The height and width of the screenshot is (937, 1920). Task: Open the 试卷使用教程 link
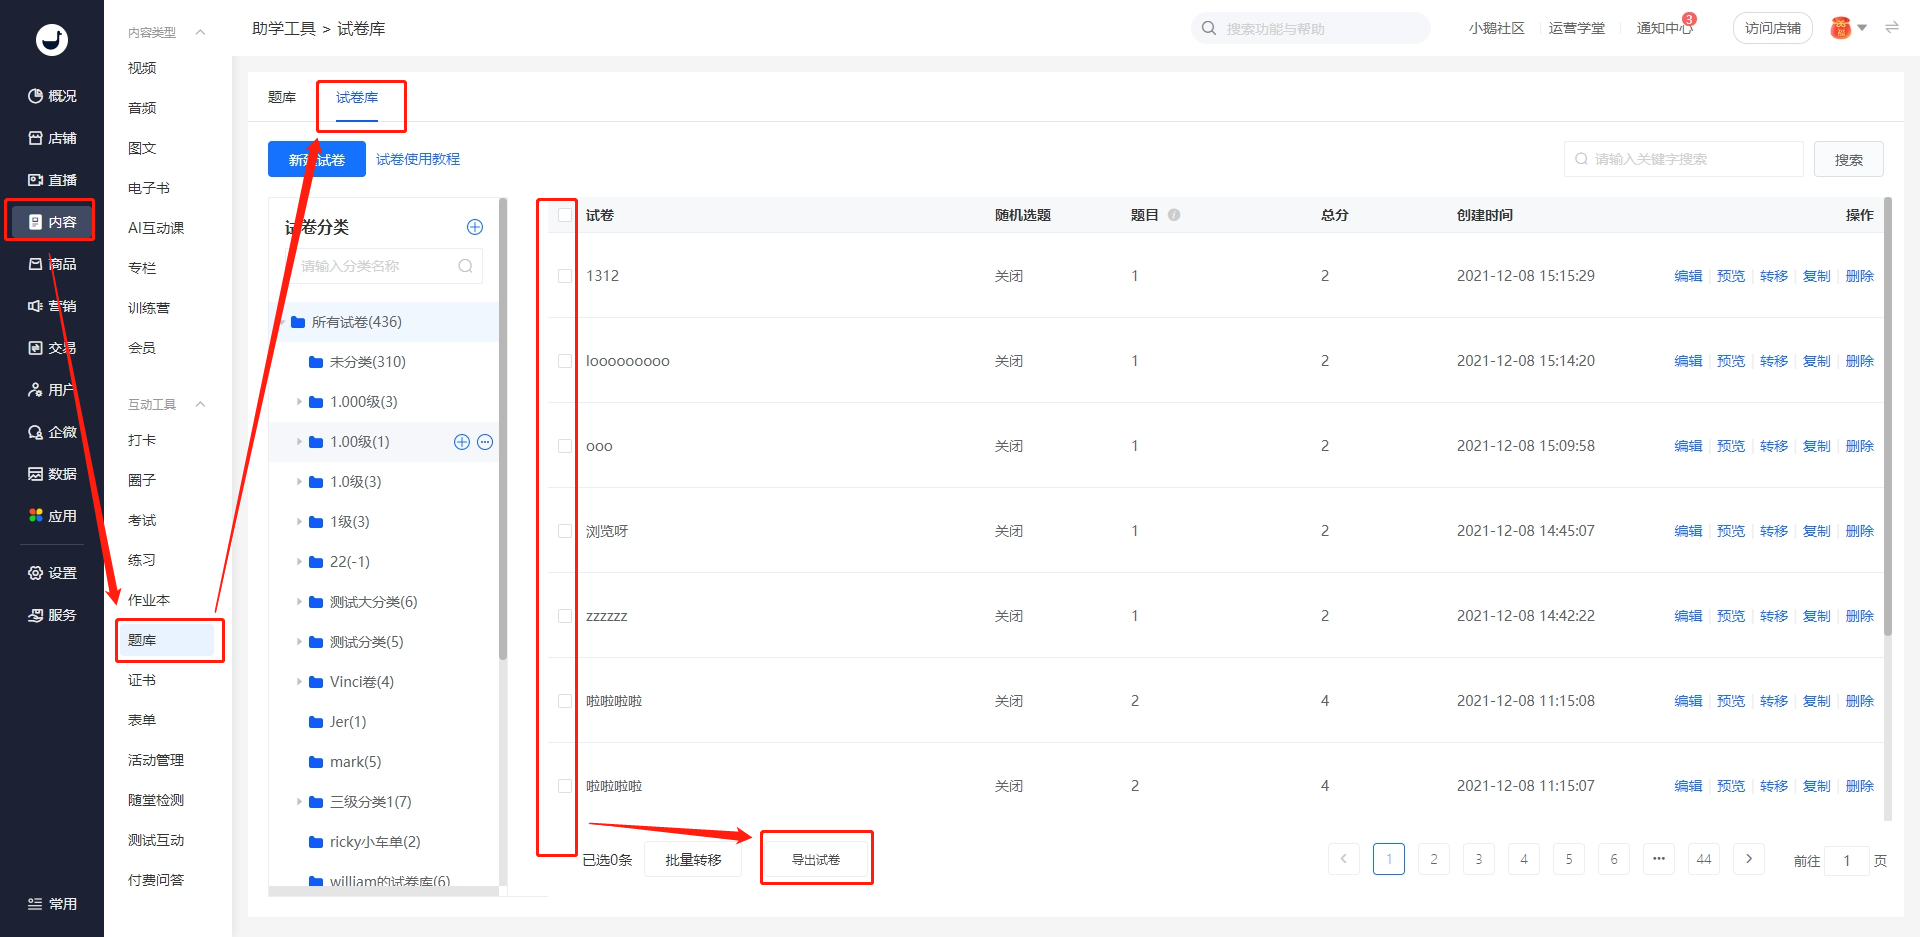pos(418,159)
